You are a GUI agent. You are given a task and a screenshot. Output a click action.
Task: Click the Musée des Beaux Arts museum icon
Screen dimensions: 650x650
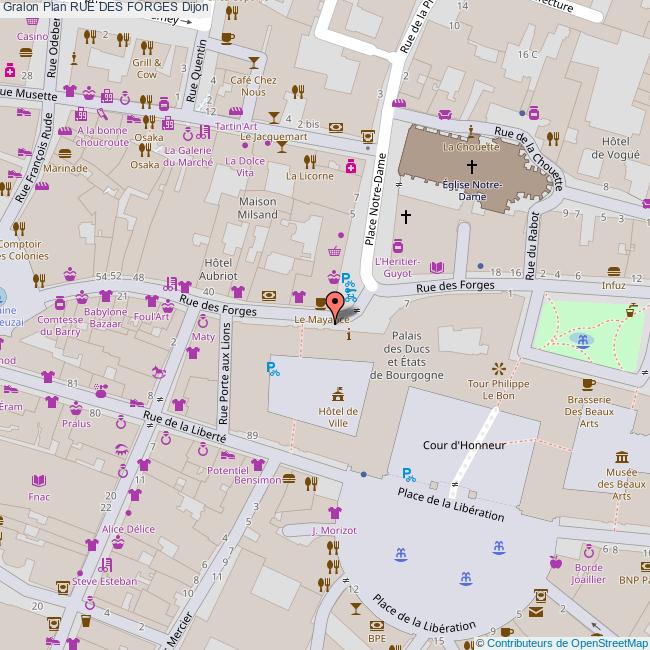(621, 457)
